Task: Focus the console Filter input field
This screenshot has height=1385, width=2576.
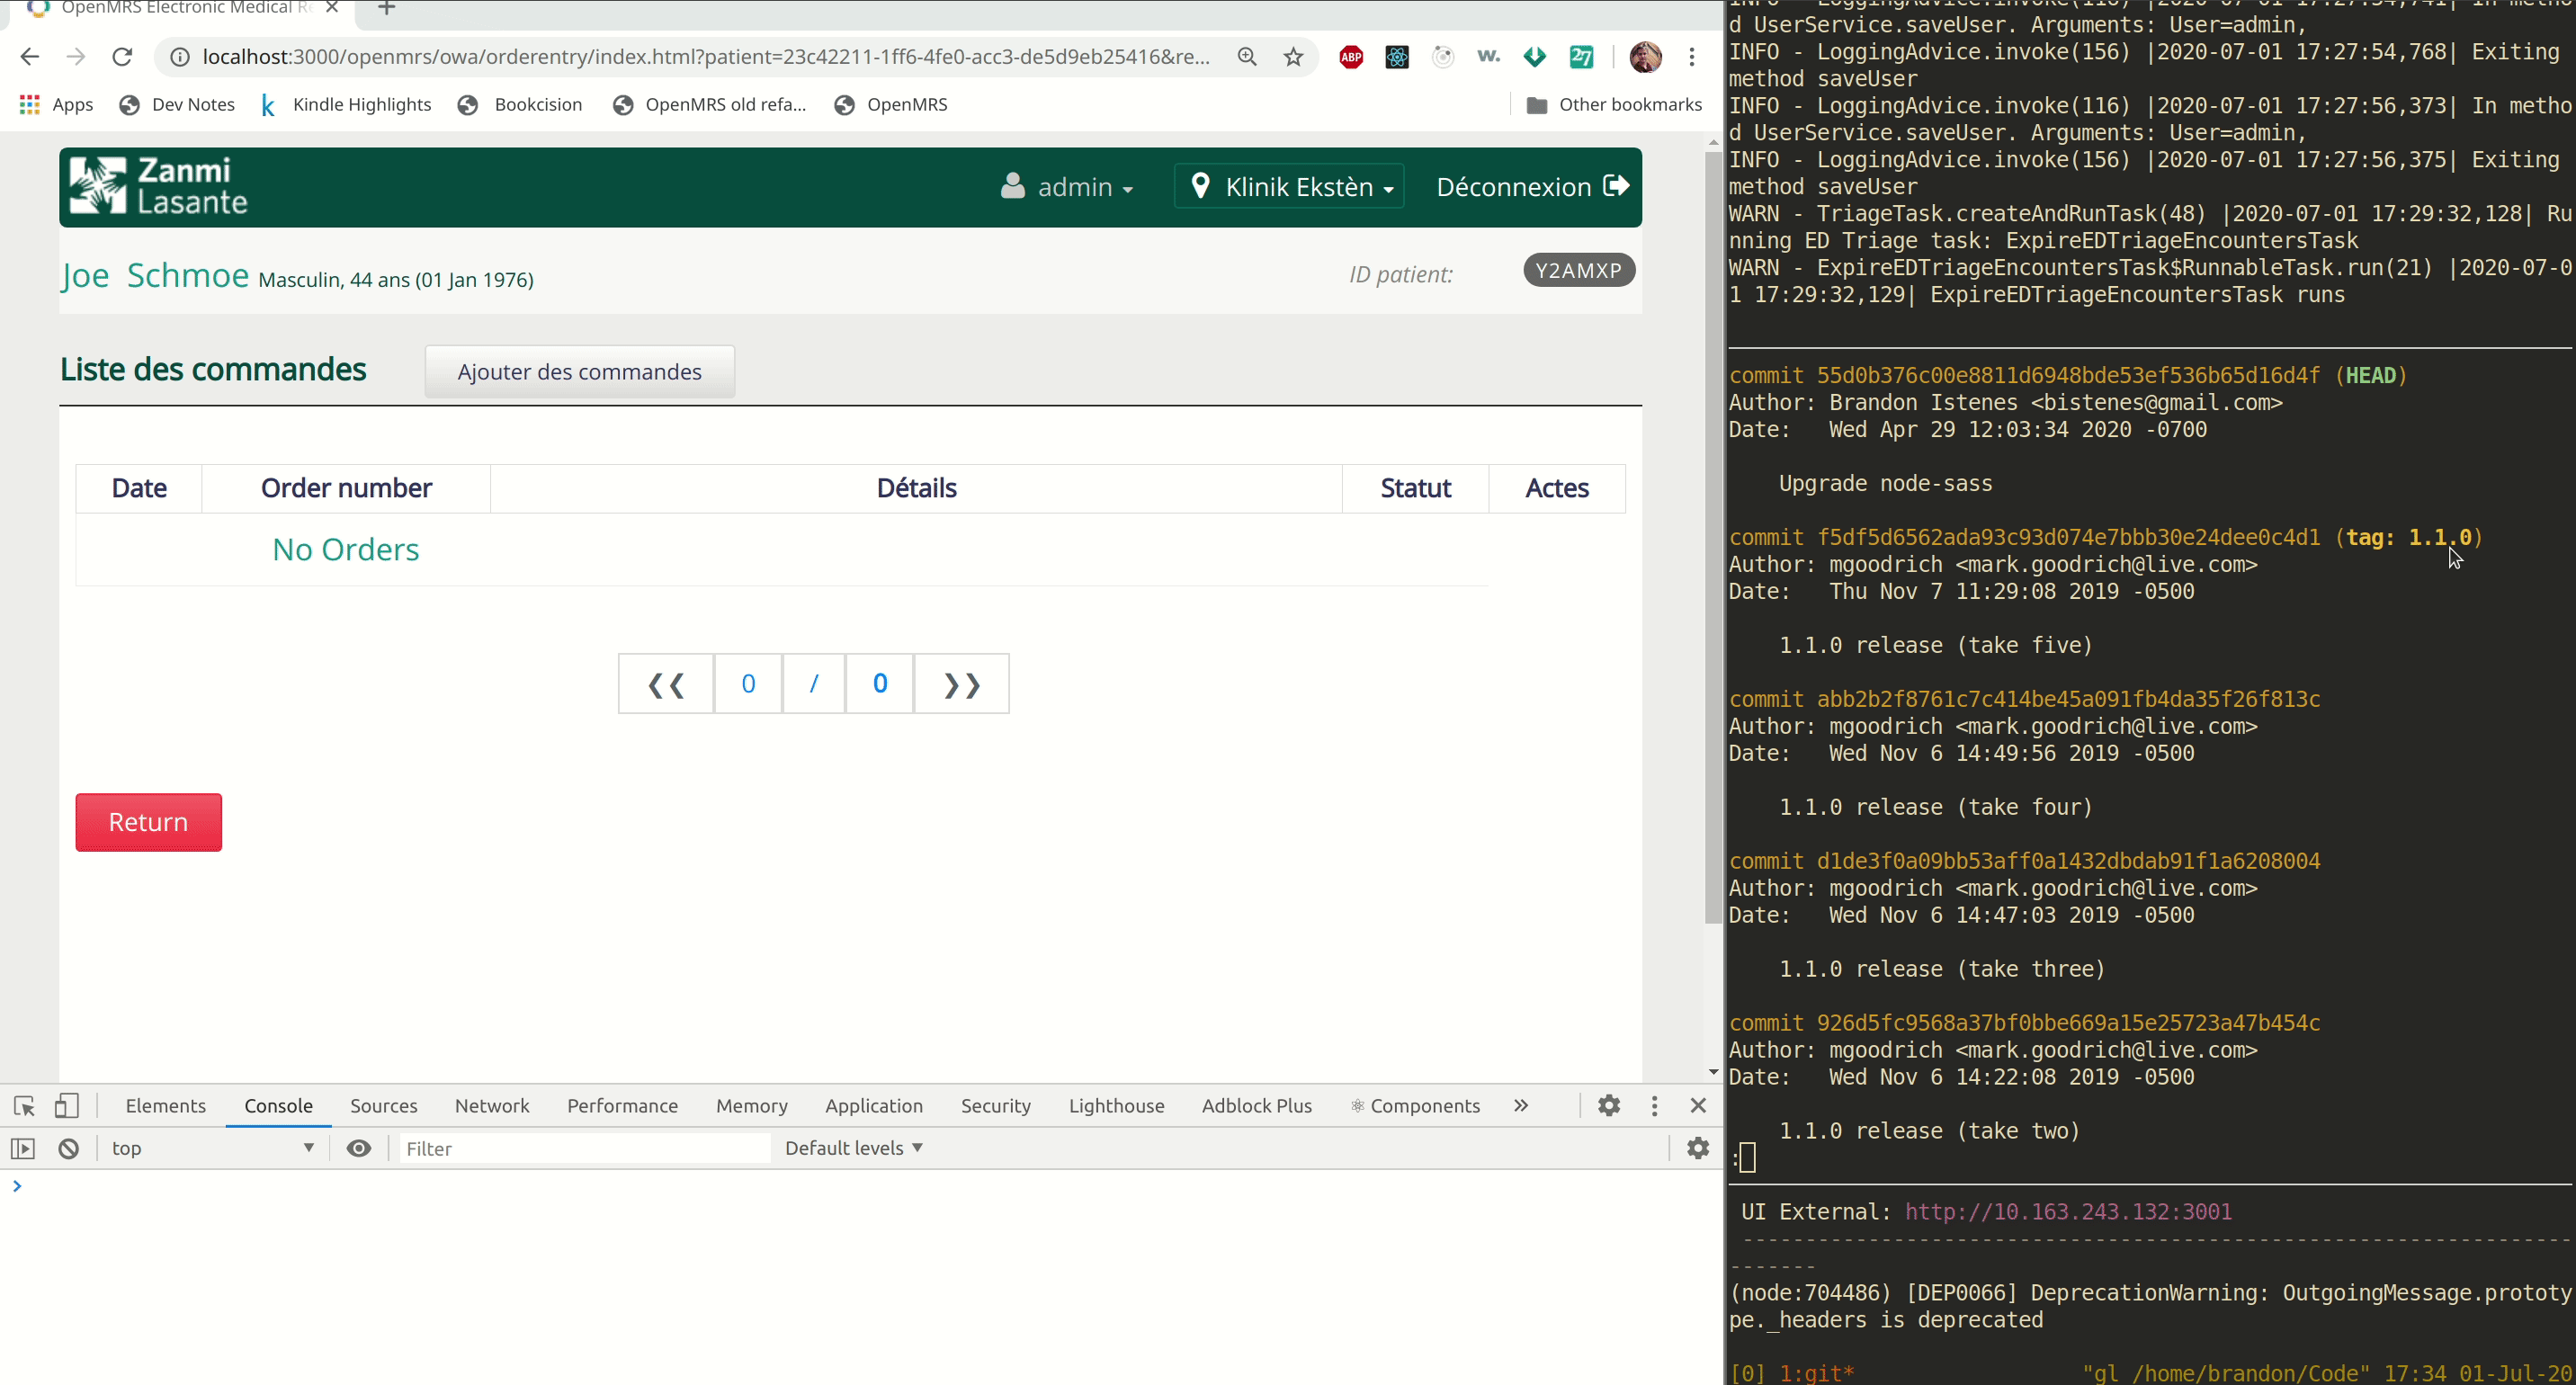Action: coord(585,1148)
